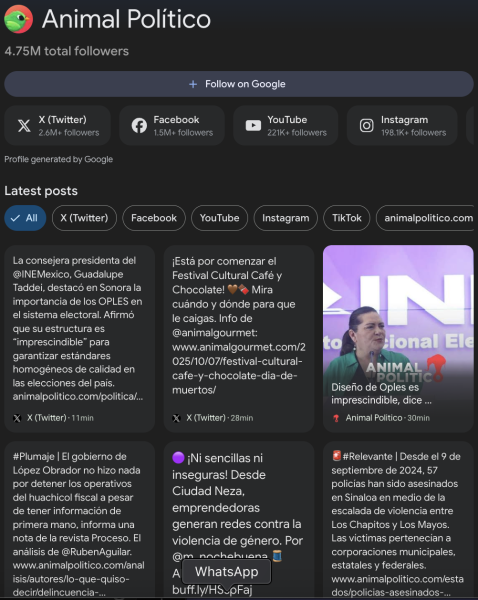Click the Instagram camera logo icon
478x600 pixels.
coord(366,126)
